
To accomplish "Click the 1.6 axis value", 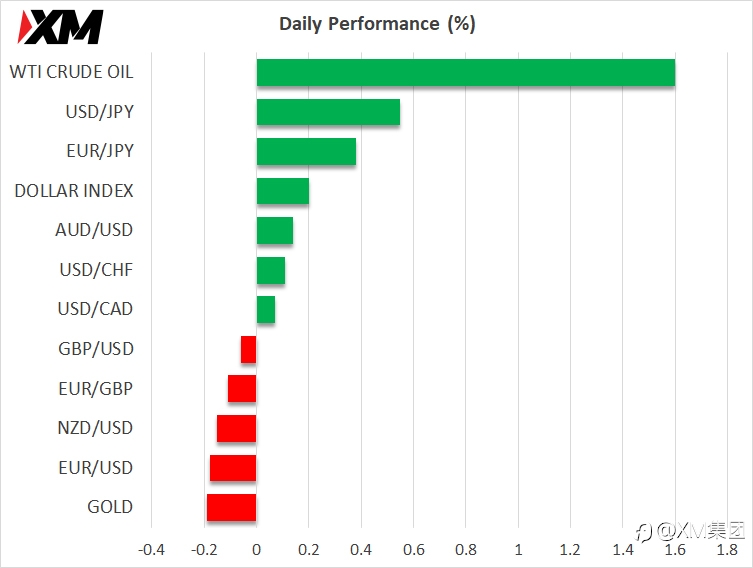I will 675,549.
